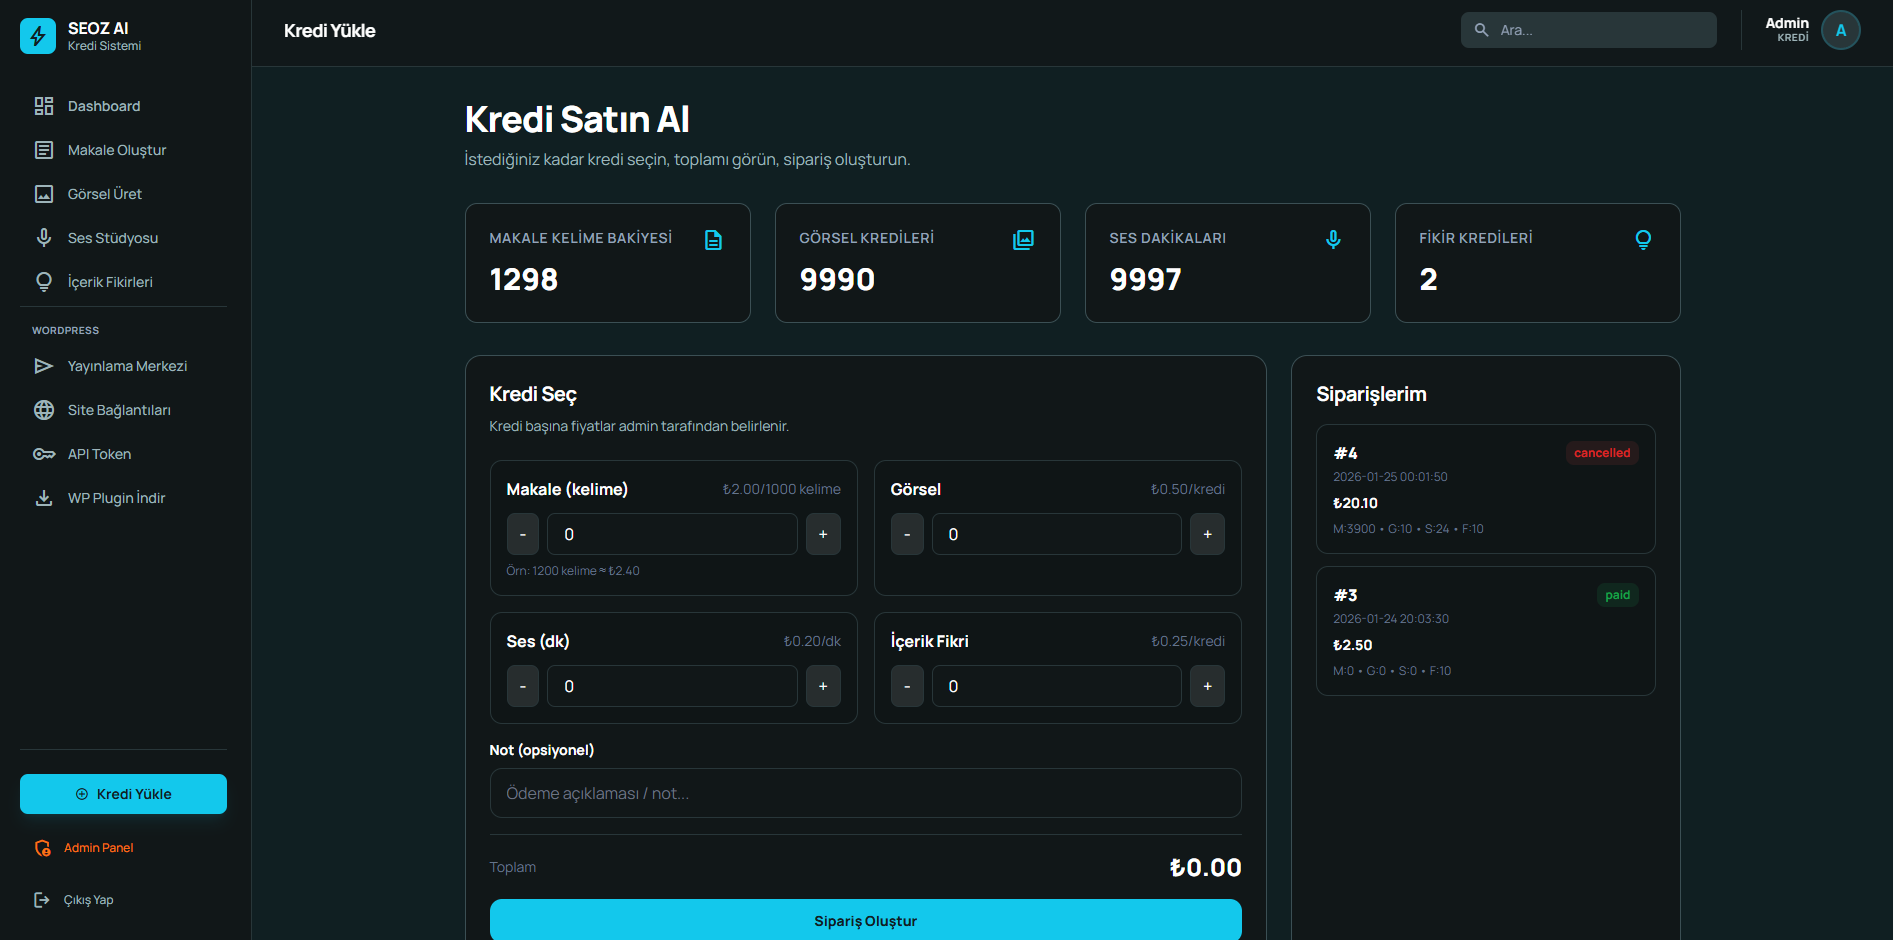Focus the Ödeme açıklaması note field
Screen dimensions: 1894x940
(865, 793)
